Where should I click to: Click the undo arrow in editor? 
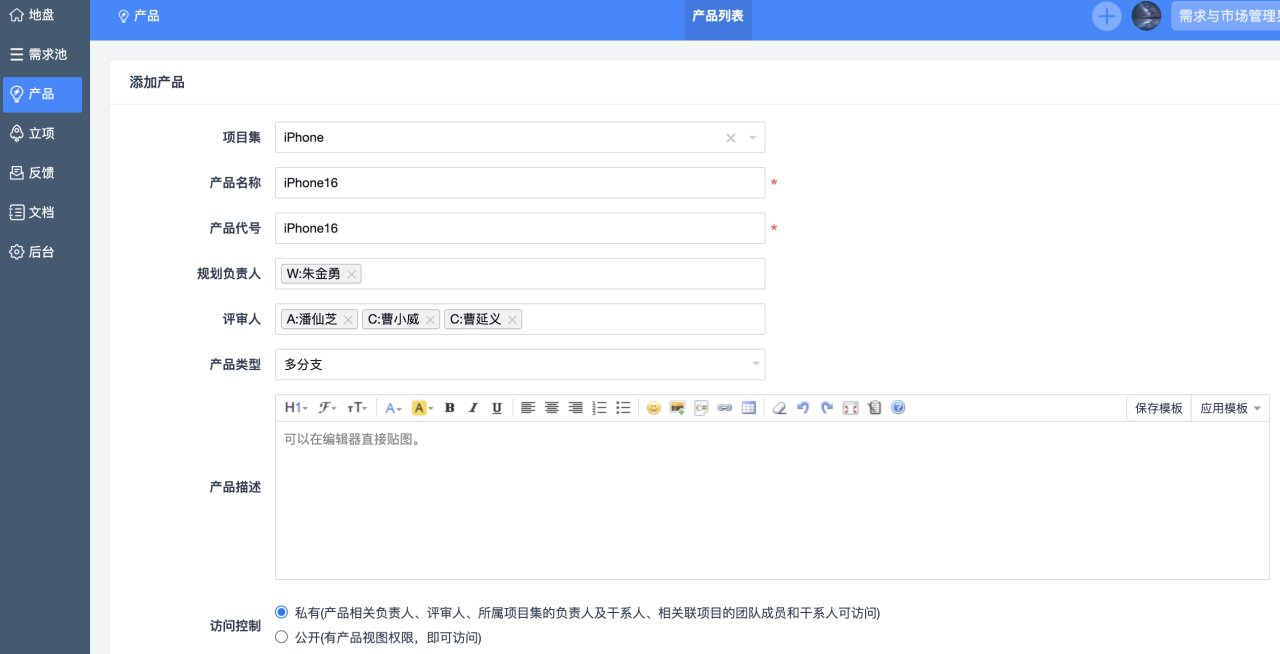[802, 408]
